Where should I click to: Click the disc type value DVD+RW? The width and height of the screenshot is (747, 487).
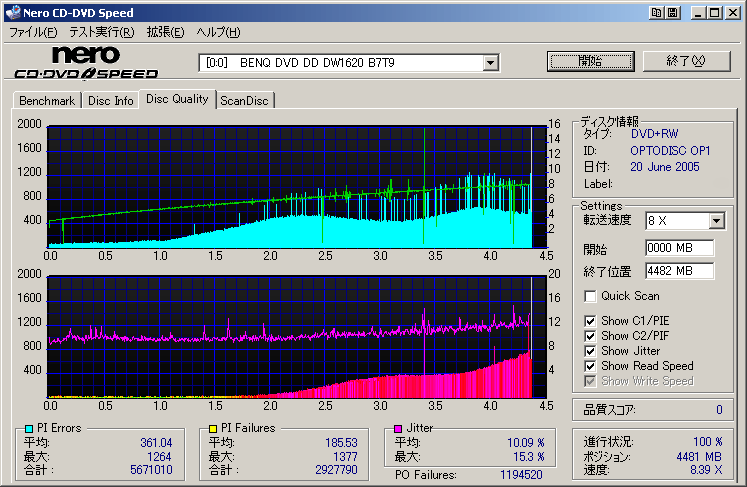pos(655,134)
